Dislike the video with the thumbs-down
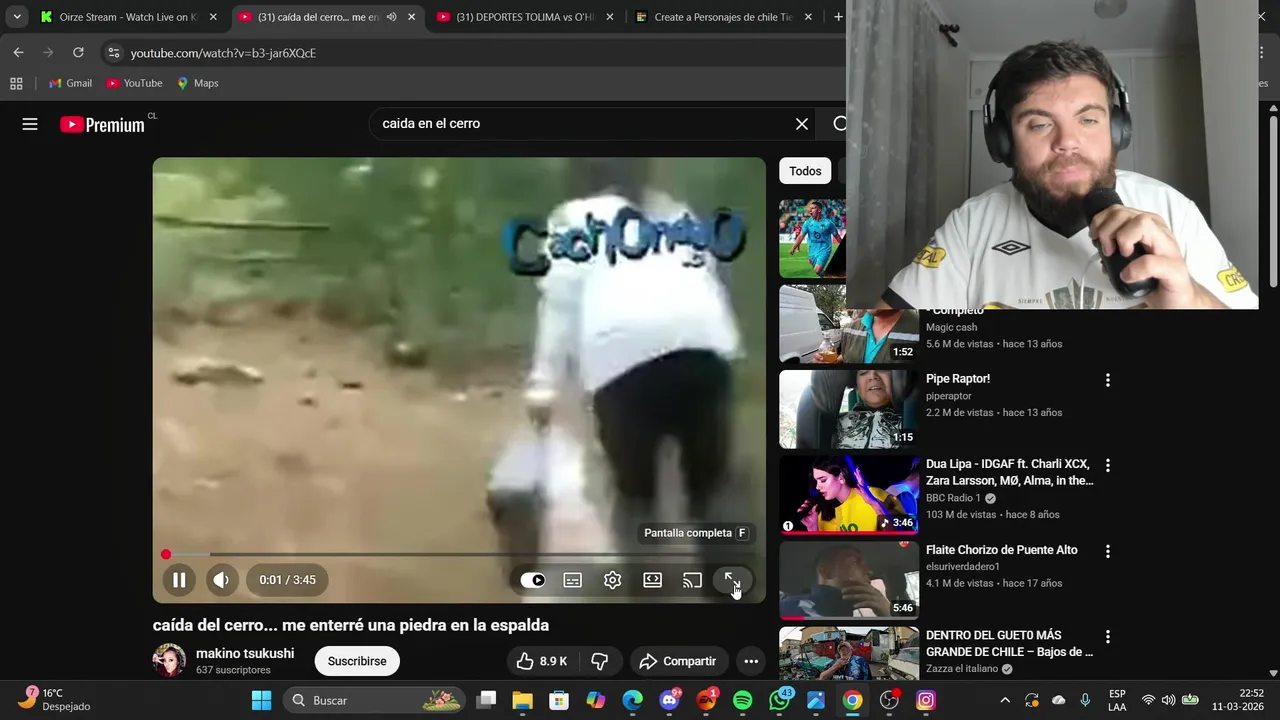Viewport: 1280px width, 720px height. click(599, 661)
